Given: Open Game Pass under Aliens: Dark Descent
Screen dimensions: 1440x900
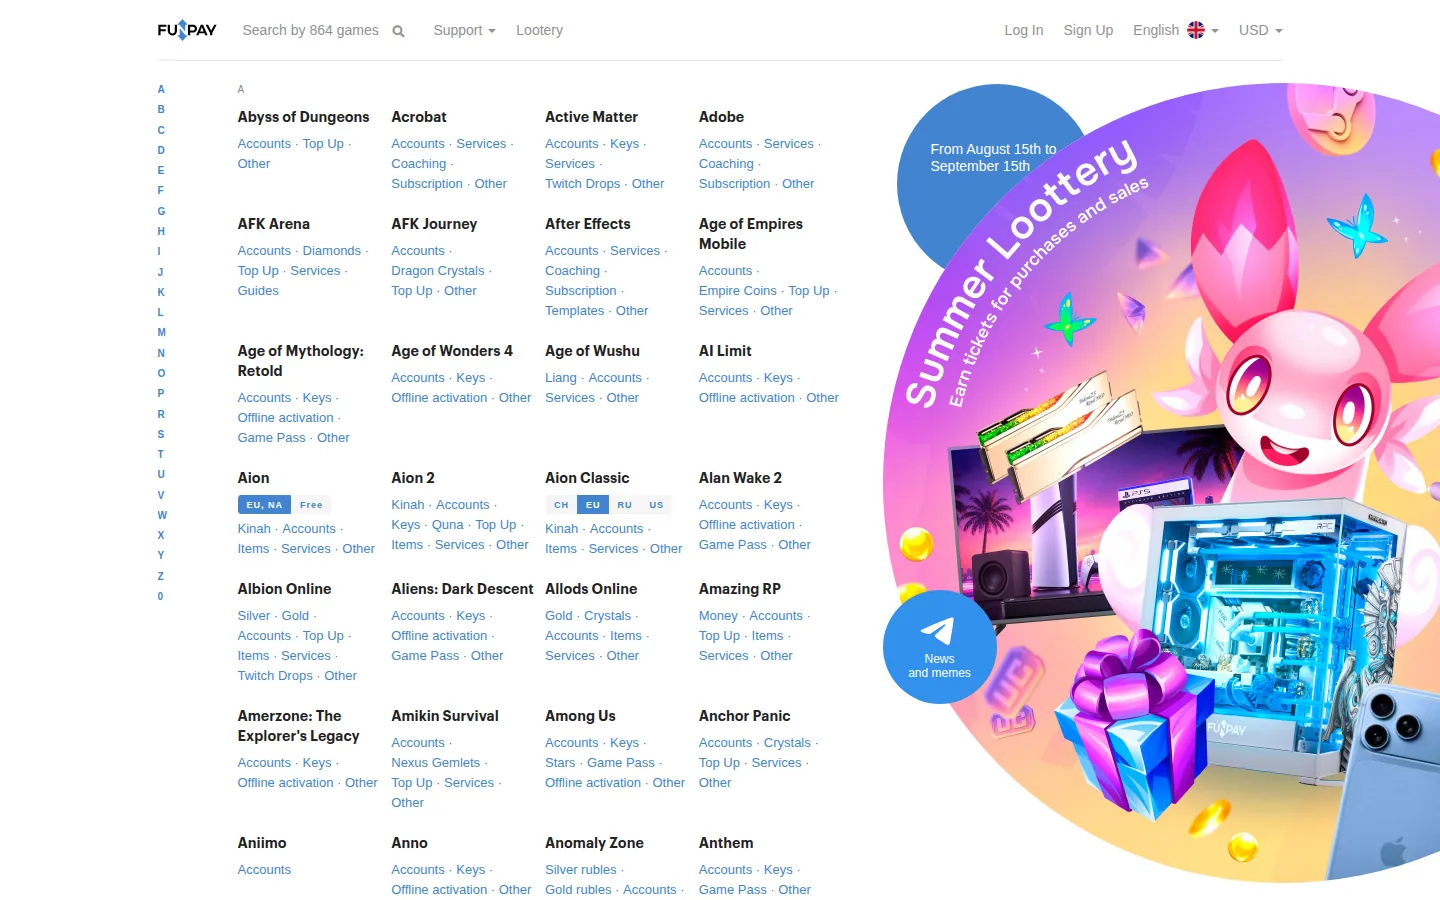Looking at the screenshot, I should coord(425,656).
